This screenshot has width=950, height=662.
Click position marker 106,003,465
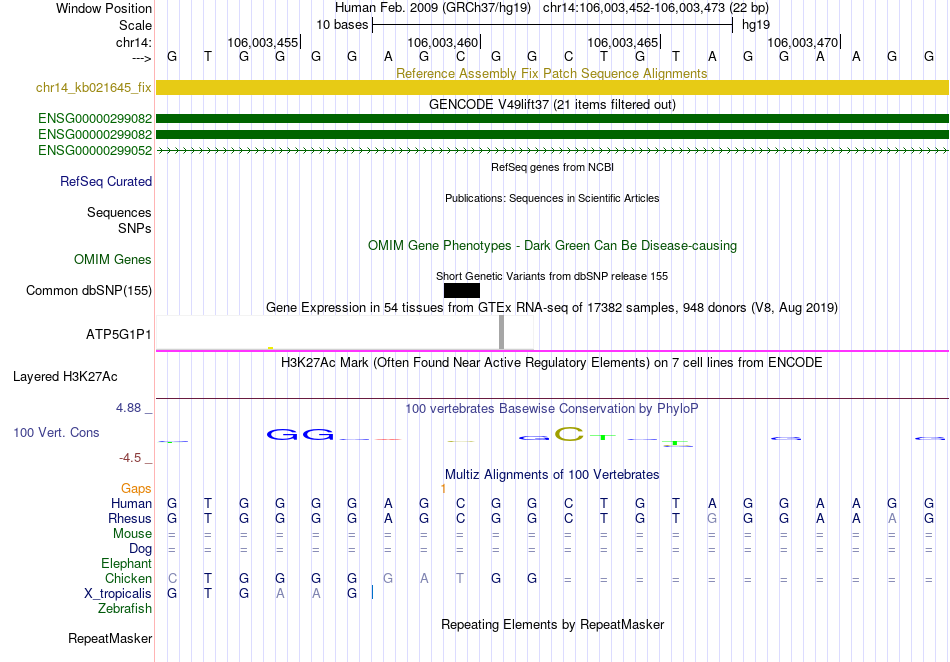click(x=623, y=42)
